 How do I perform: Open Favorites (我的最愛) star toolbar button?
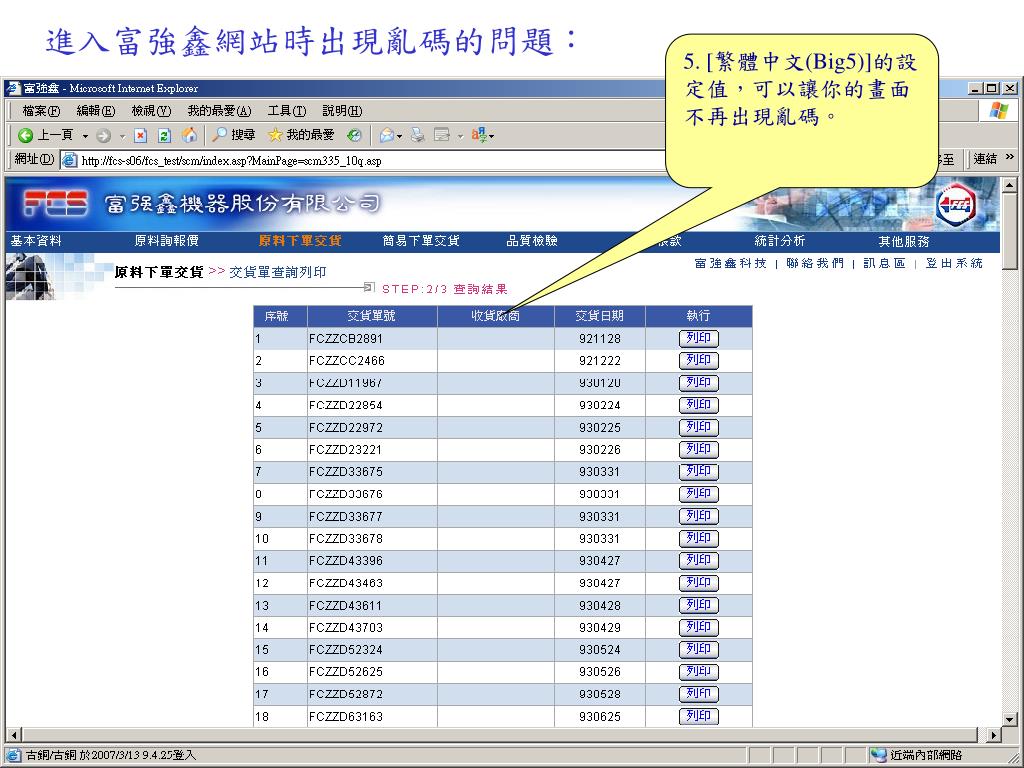click(x=301, y=135)
